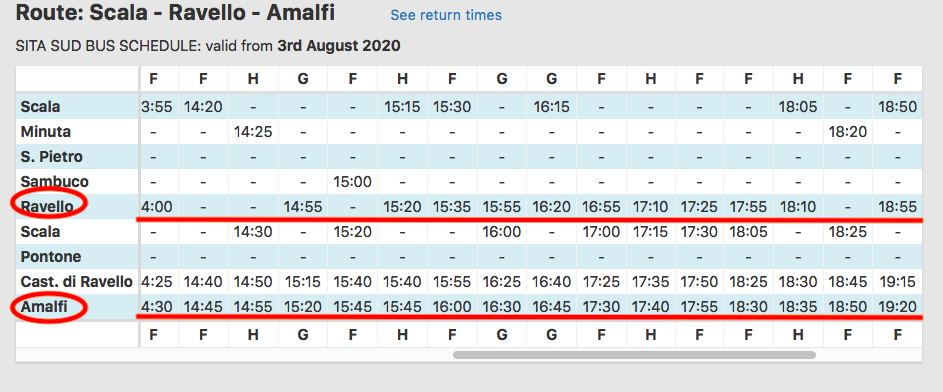Click the 18:05 Scala time in top row

[797, 107]
